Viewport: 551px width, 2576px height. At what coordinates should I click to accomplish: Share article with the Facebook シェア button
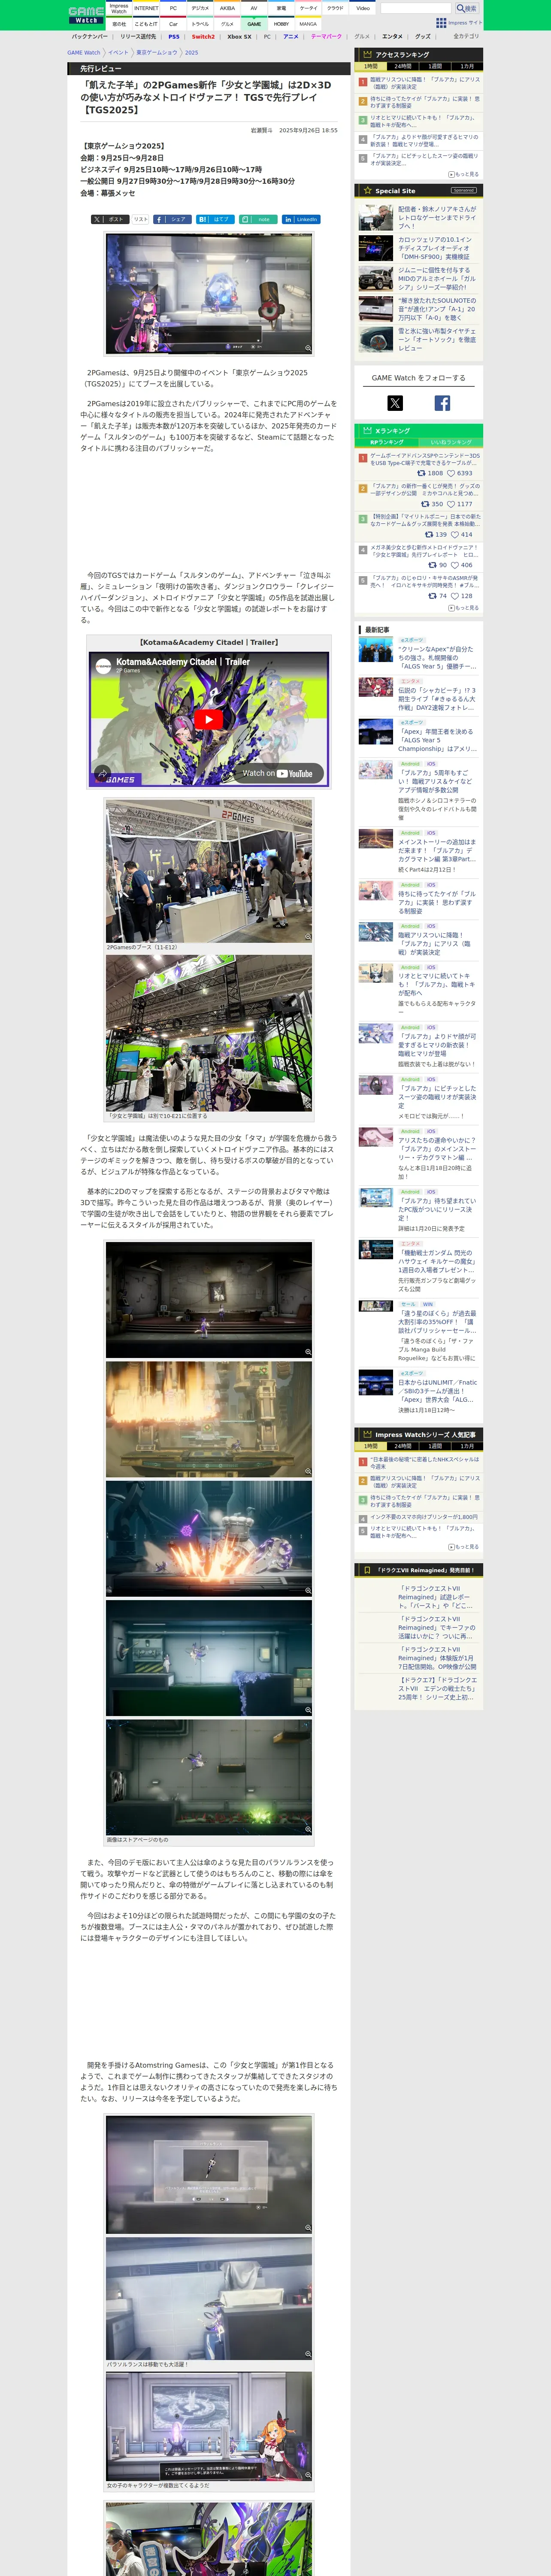click(x=173, y=219)
